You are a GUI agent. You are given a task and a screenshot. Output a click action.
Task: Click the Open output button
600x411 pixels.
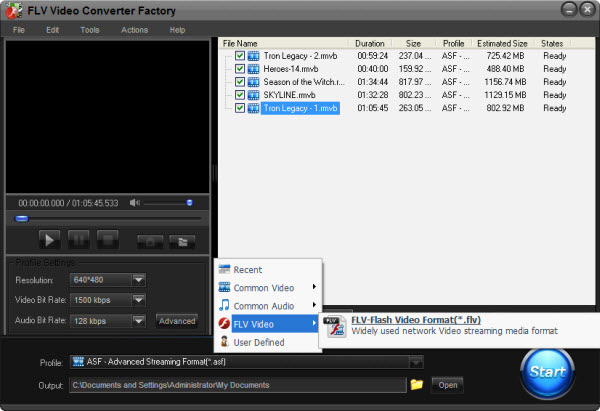[x=447, y=385]
